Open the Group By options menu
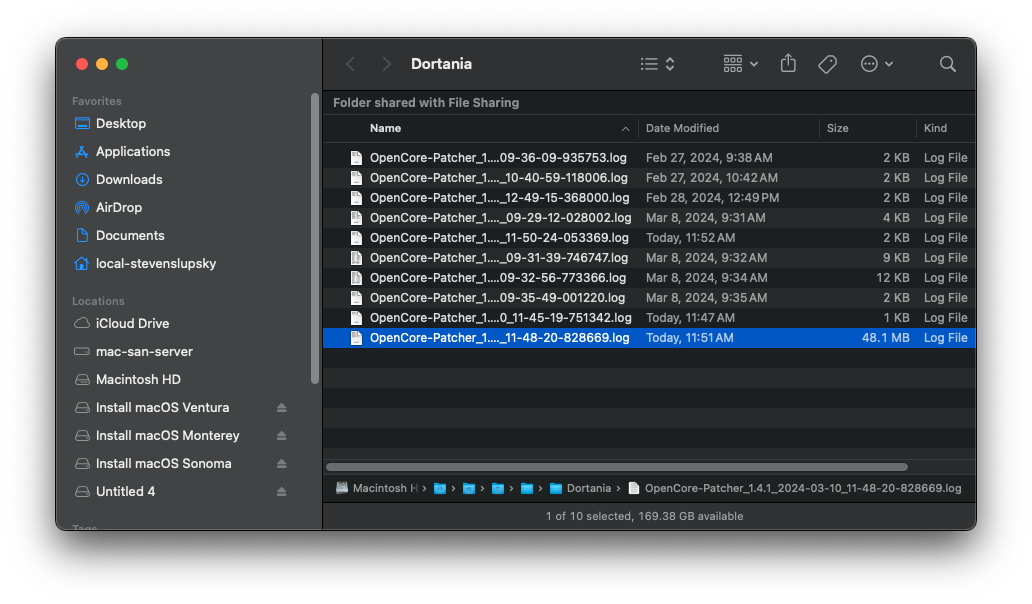The image size is (1032, 604). point(740,64)
